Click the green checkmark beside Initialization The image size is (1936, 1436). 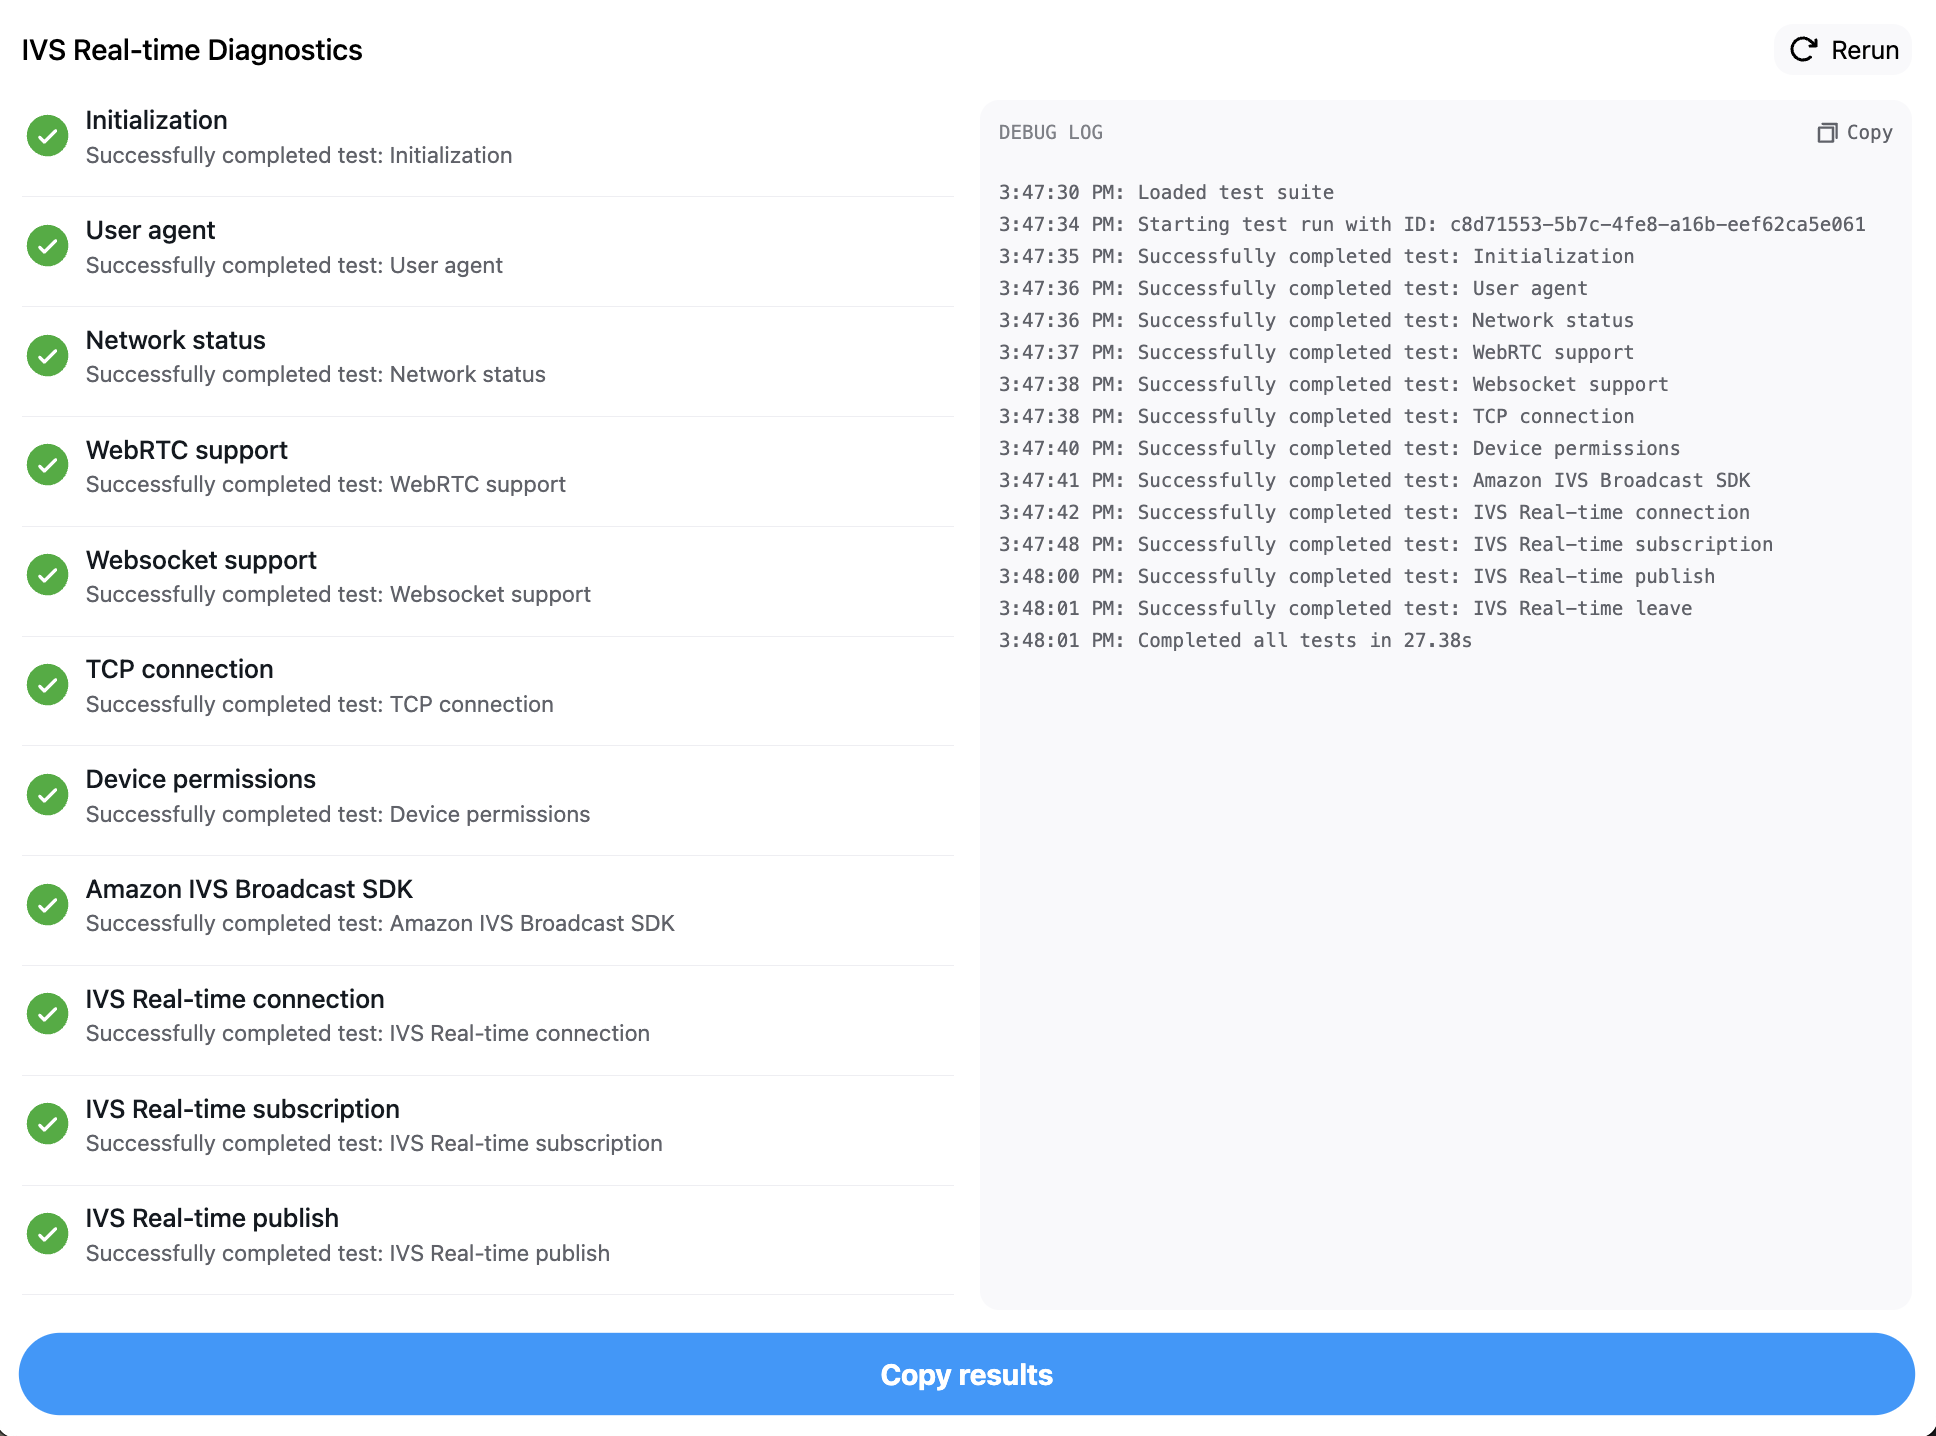(47, 135)
